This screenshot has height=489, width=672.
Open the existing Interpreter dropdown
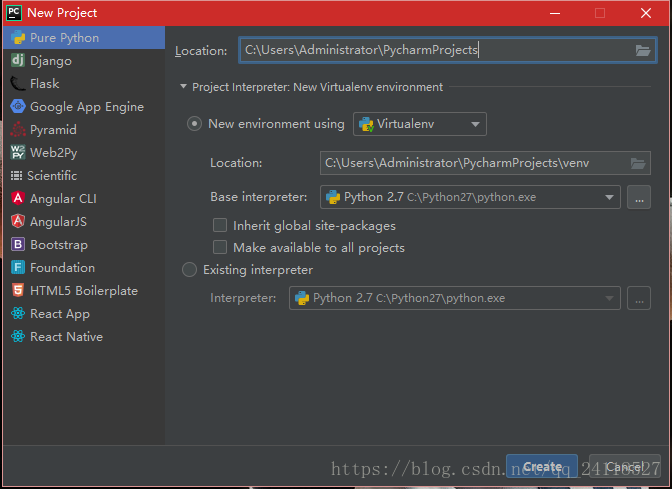[455, 298]
